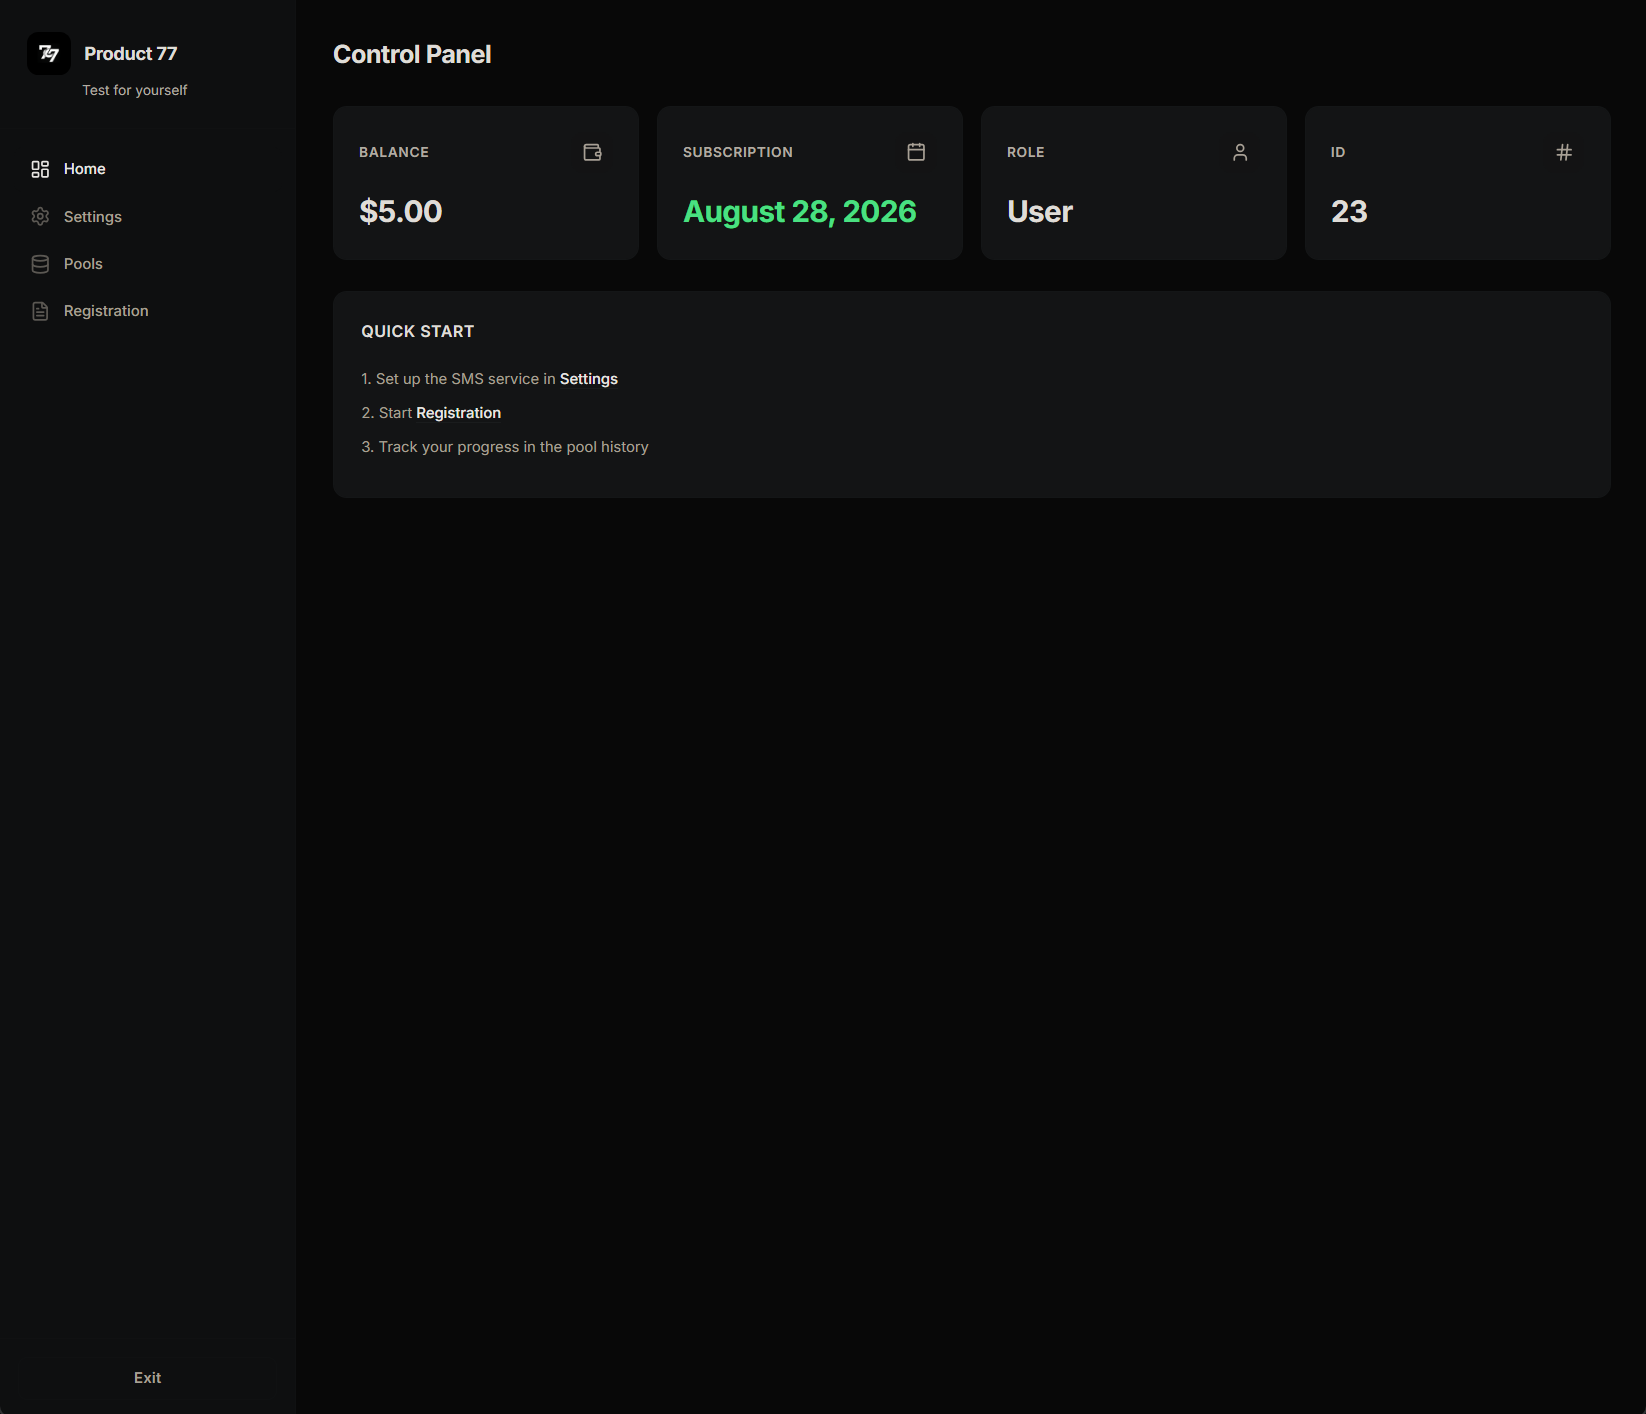Click the user icon on Role card
This screenshot has height=1414, width=1646.
point(1240,152)
